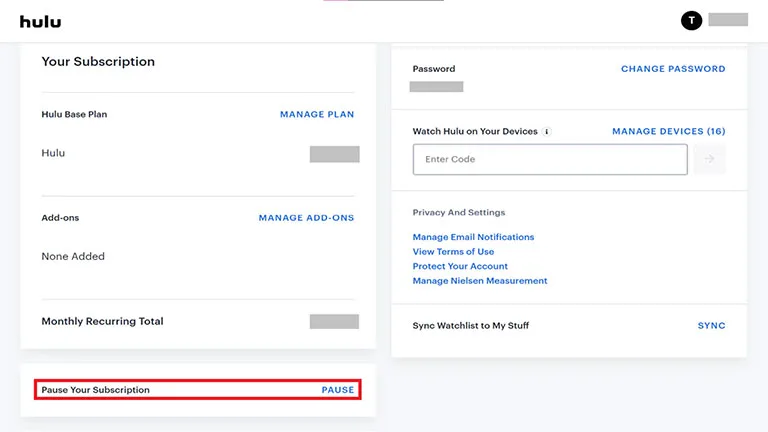Click the account name next to the avatar
Viewport: 768px width, 432px height.
click(x=728, y=20)
